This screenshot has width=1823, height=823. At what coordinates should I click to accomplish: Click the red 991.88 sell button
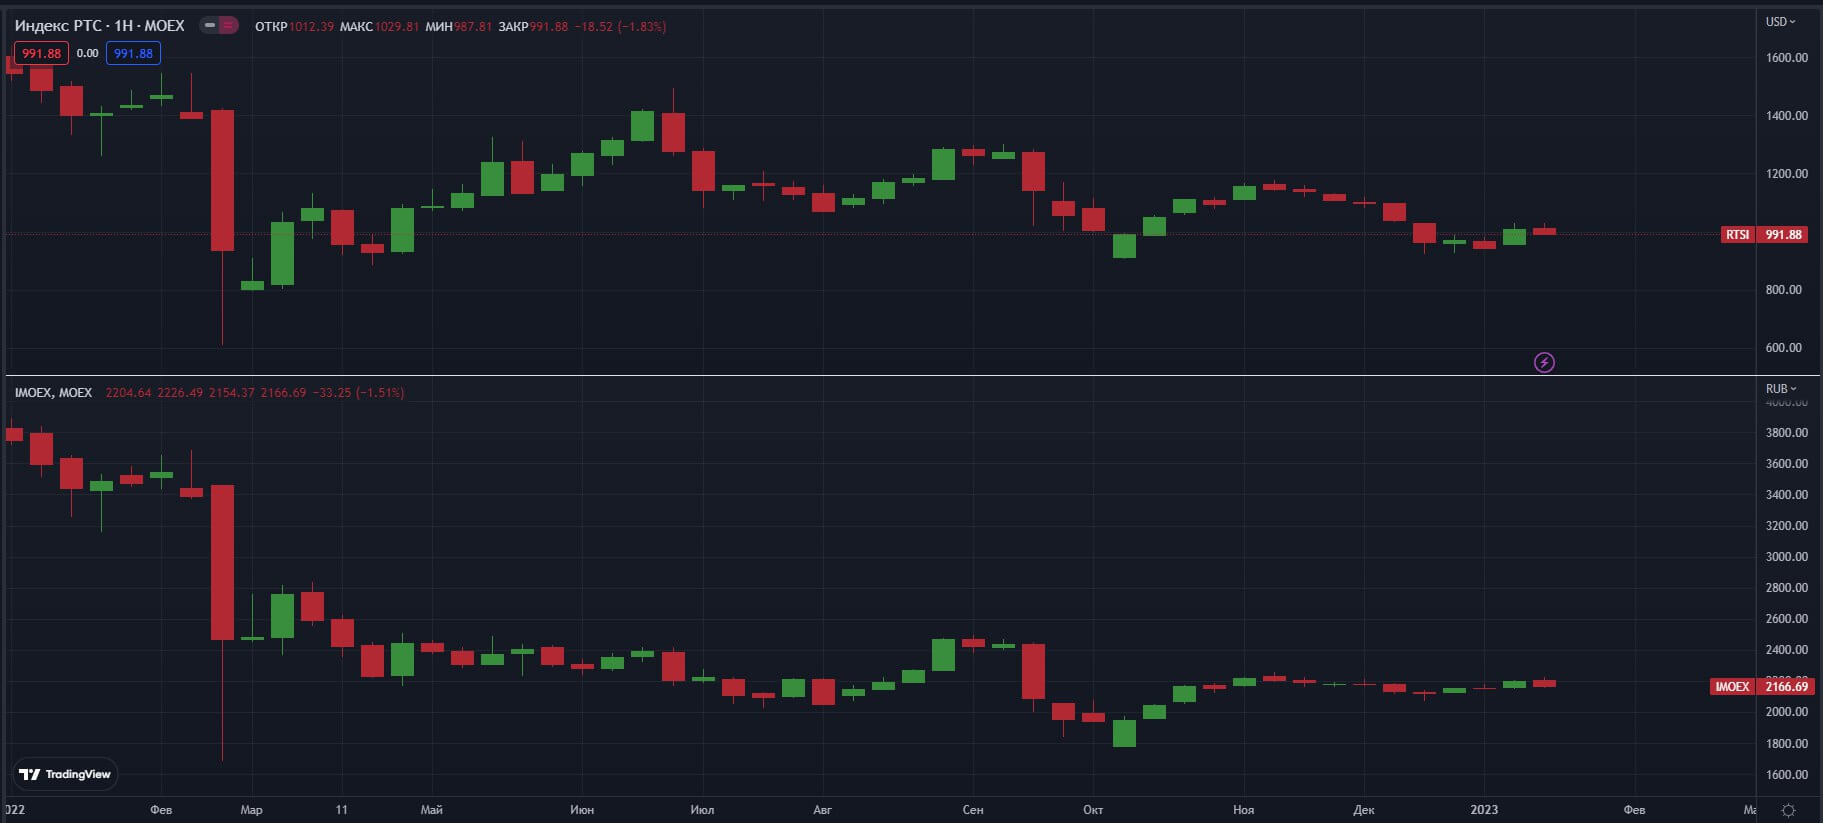(x=41, y=53)
